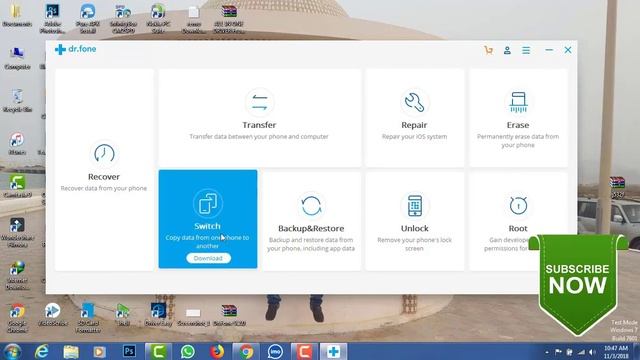Open the user account icon in dr.fone
The image size is (640, 360).
(x=507, y=50)
